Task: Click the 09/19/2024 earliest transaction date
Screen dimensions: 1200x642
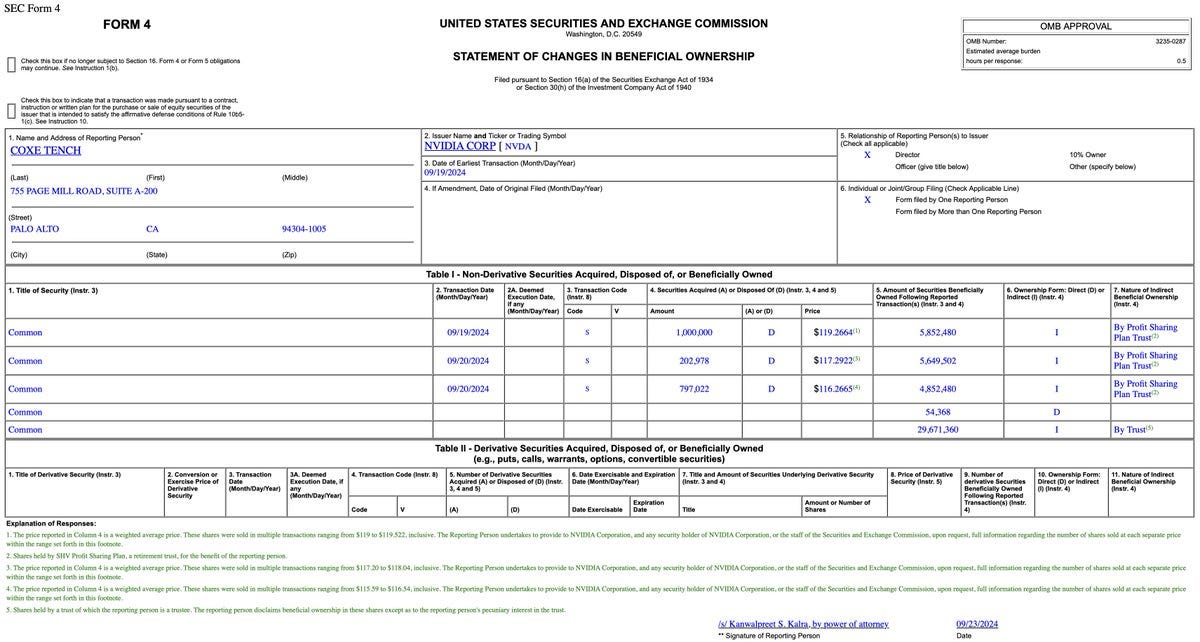Action: [x=445, y=172]
